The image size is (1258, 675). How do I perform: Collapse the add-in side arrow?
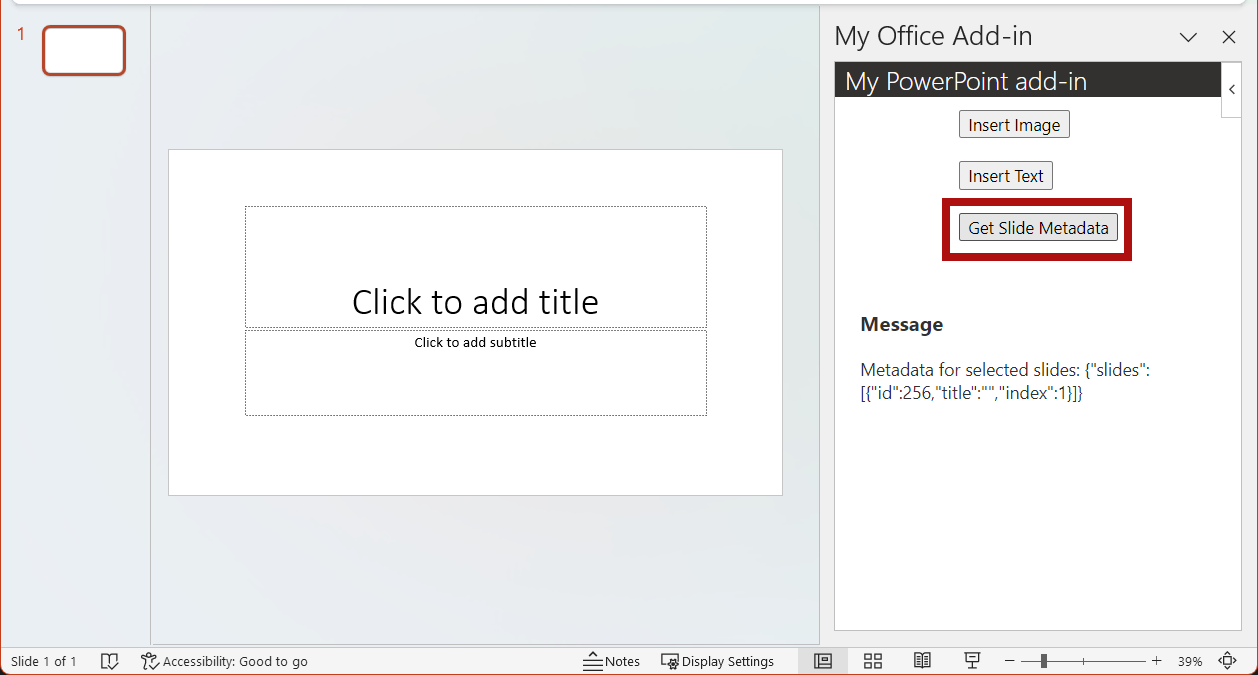point(1231,89)
